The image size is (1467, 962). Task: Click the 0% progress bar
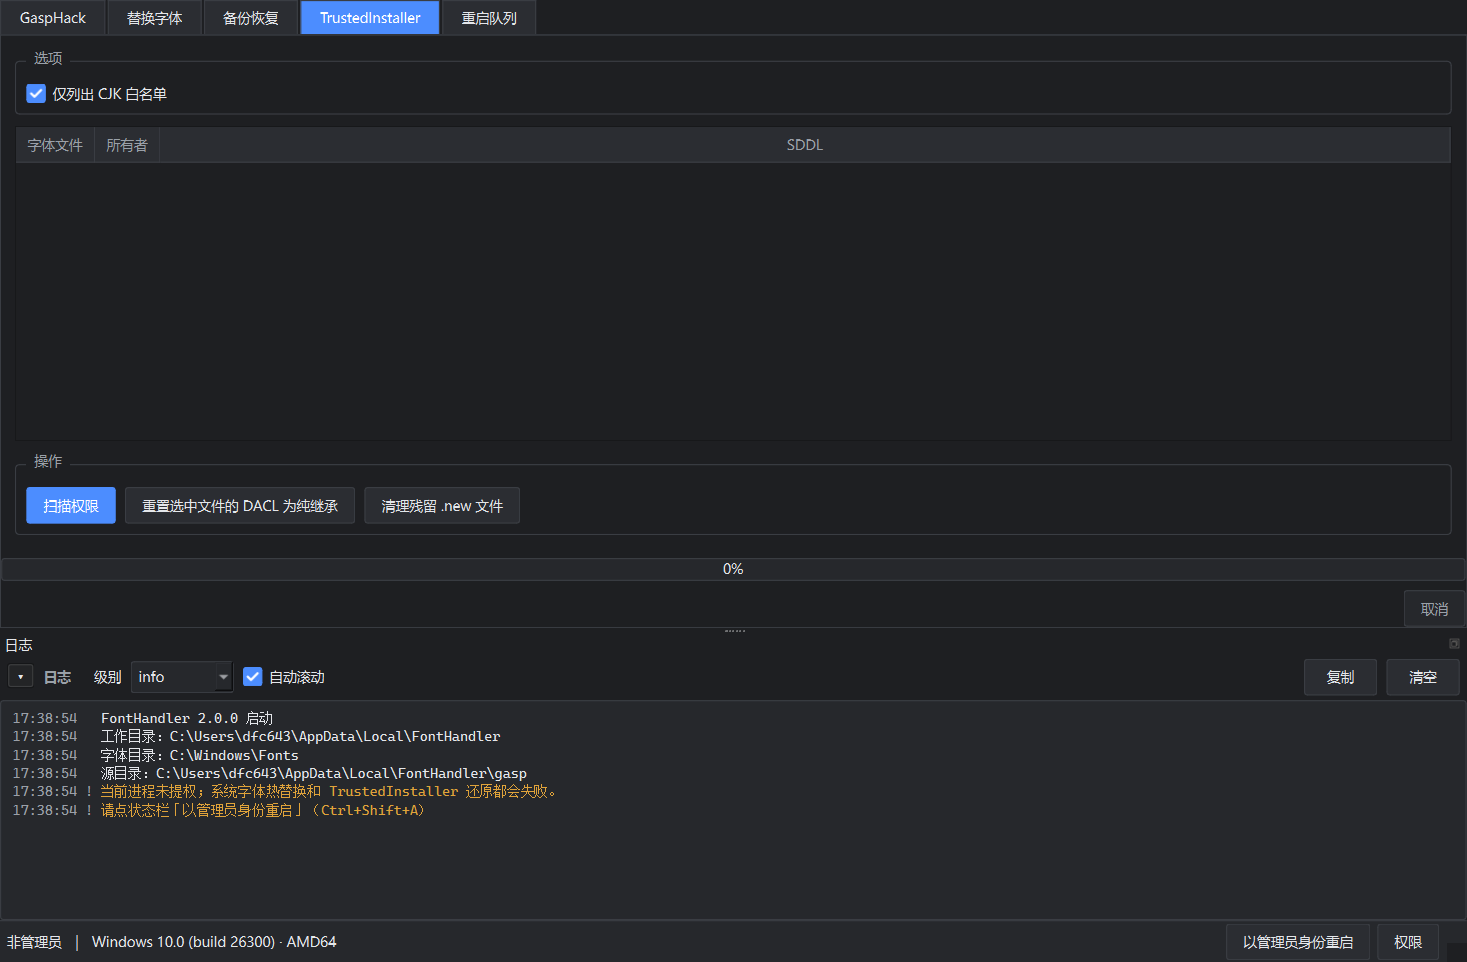coord(733,569)
